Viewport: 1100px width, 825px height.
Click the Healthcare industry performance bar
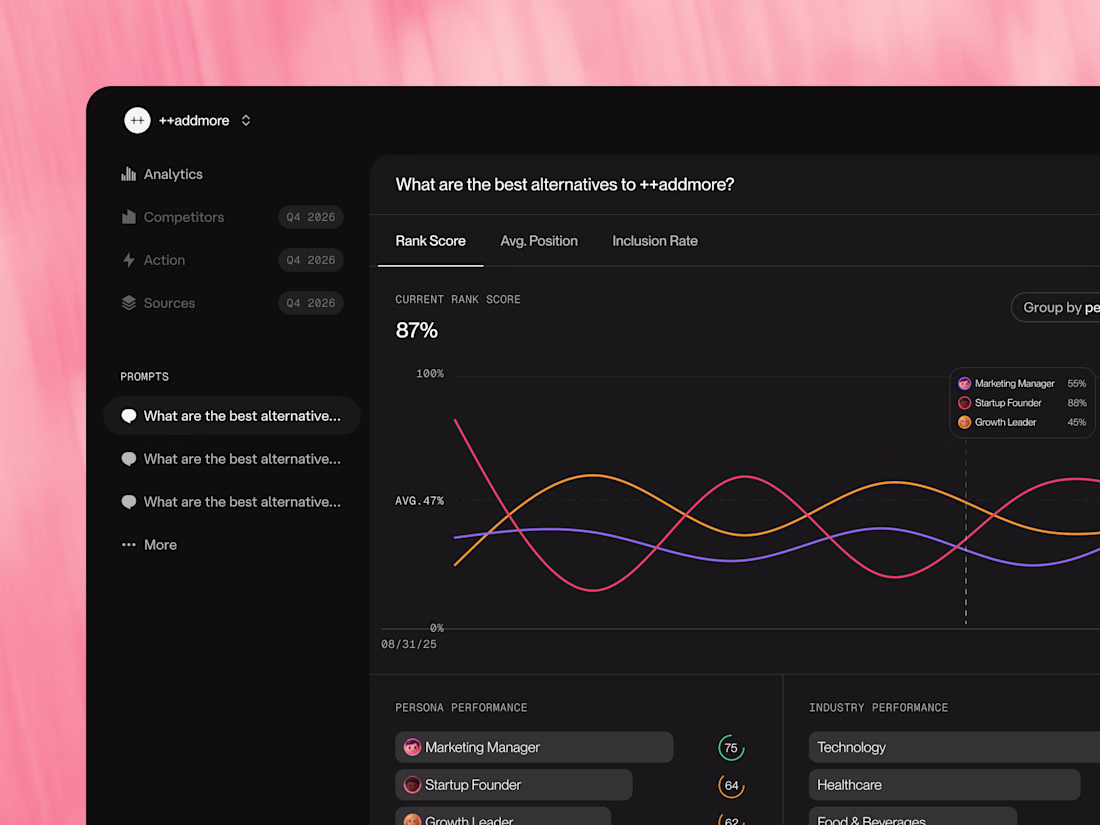tap(944, 785)
